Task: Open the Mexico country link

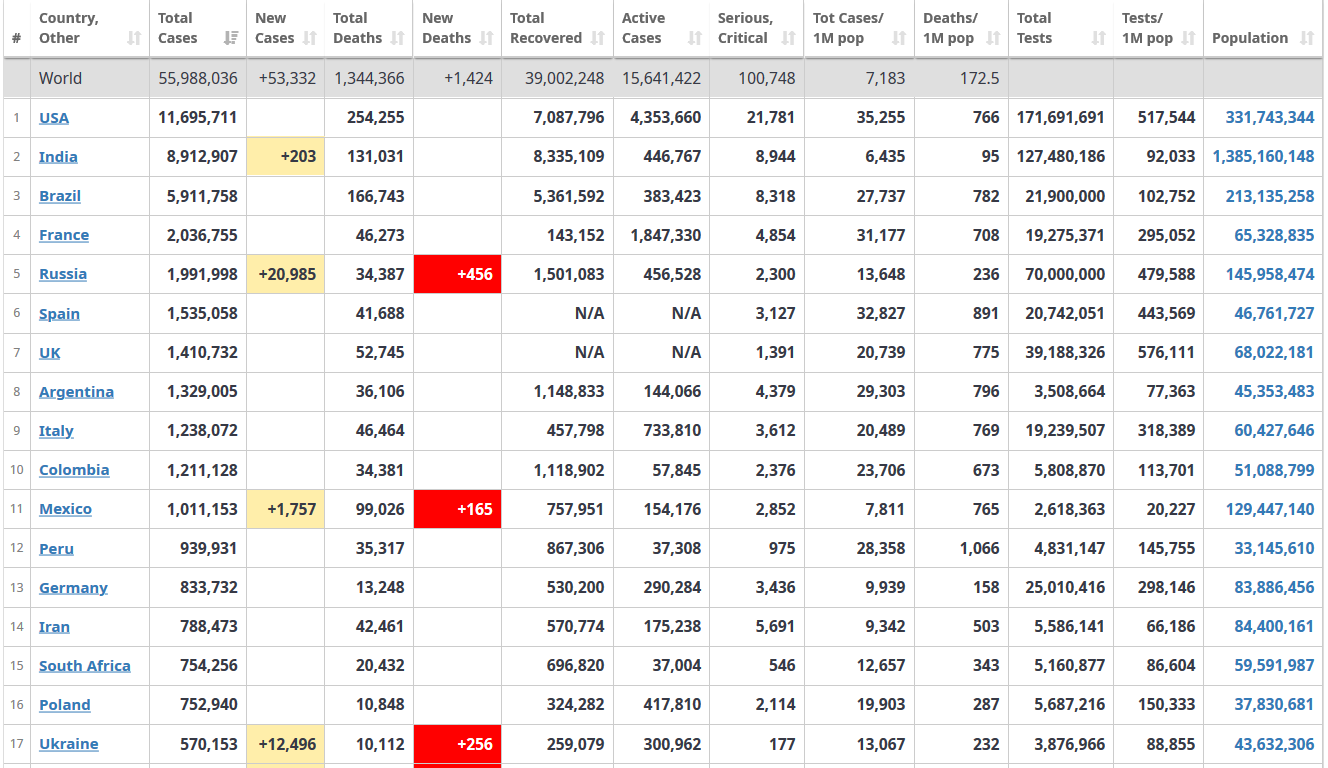Action: click(x=65, y=509)
